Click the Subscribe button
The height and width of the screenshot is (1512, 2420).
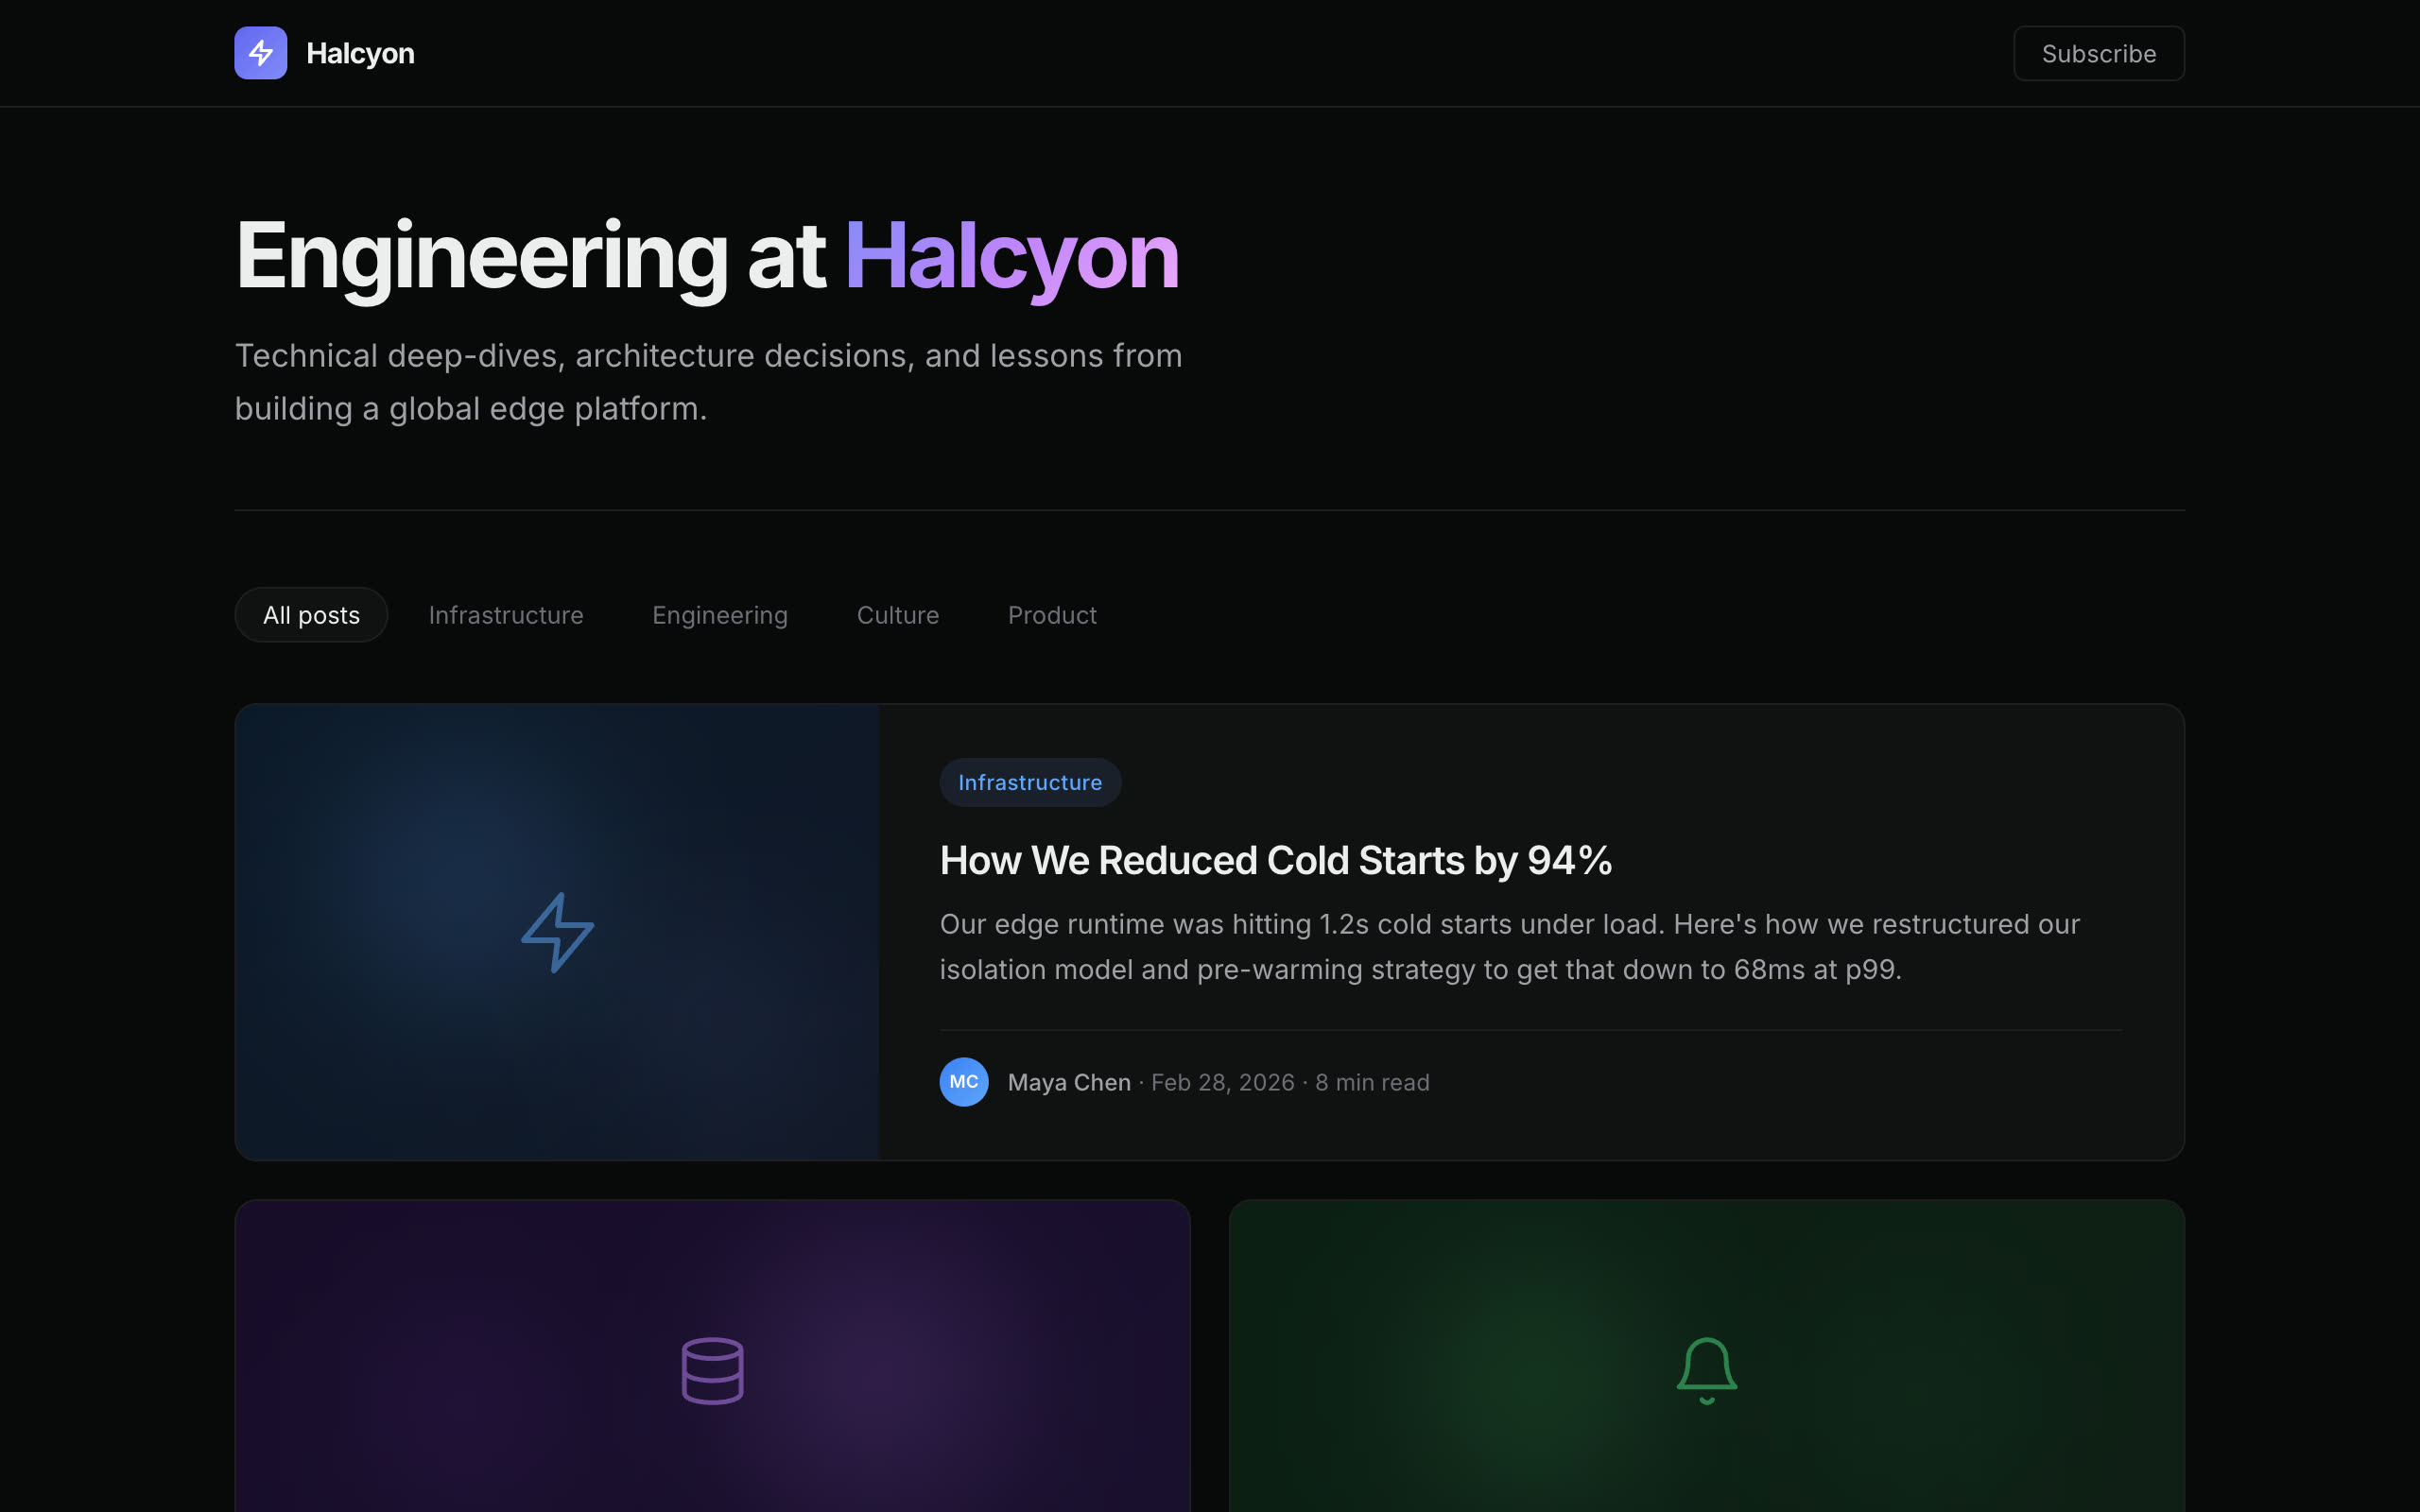click(x=2098, y=52)
